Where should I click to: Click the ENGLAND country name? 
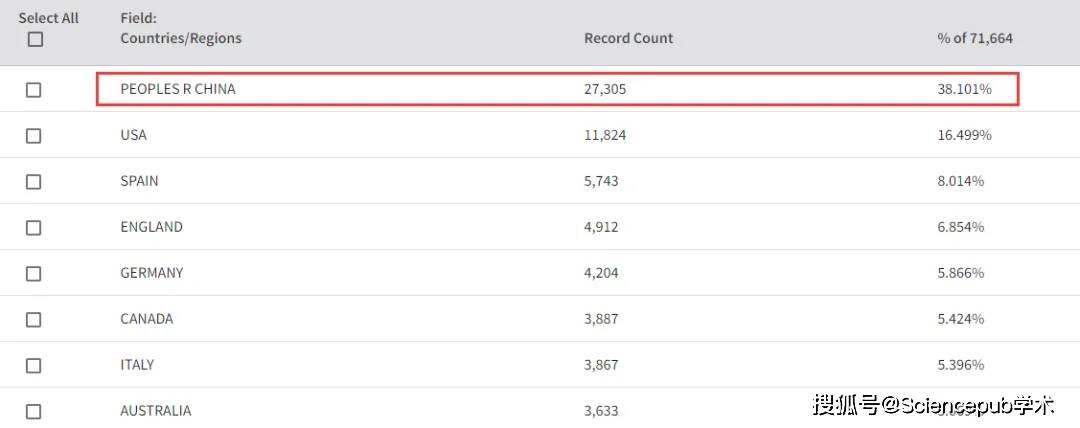[x=151, y=227]
